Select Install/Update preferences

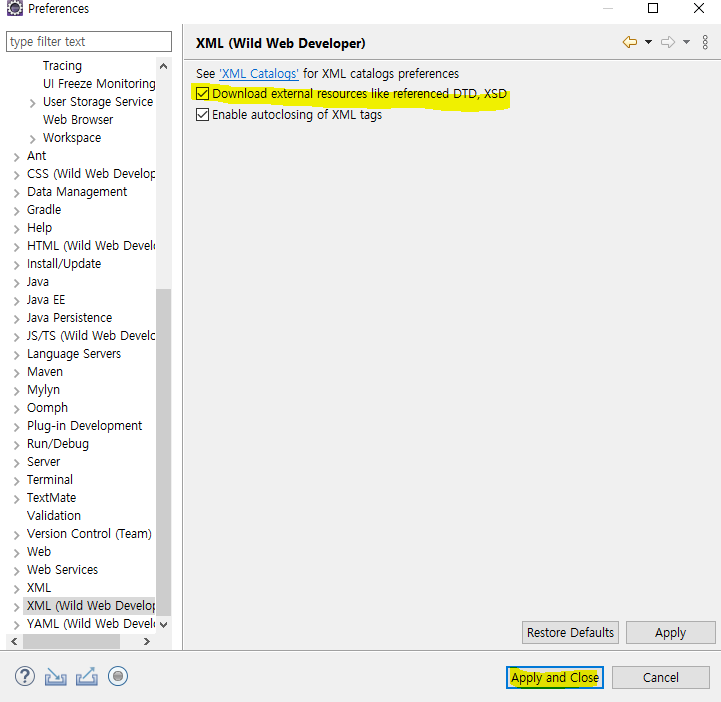point(63,263)
